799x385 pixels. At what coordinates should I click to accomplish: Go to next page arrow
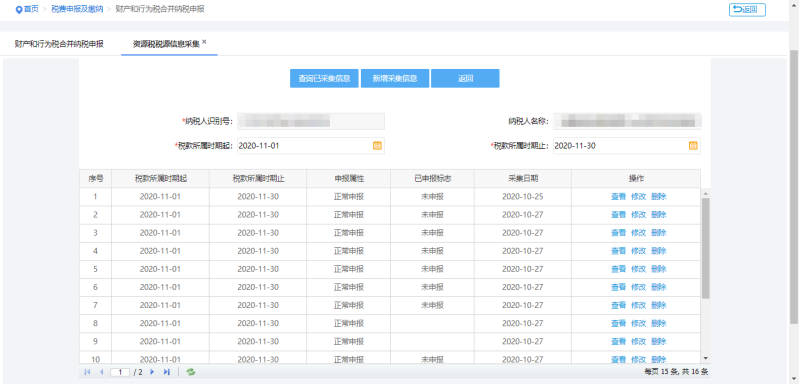(x=152, y=372)
